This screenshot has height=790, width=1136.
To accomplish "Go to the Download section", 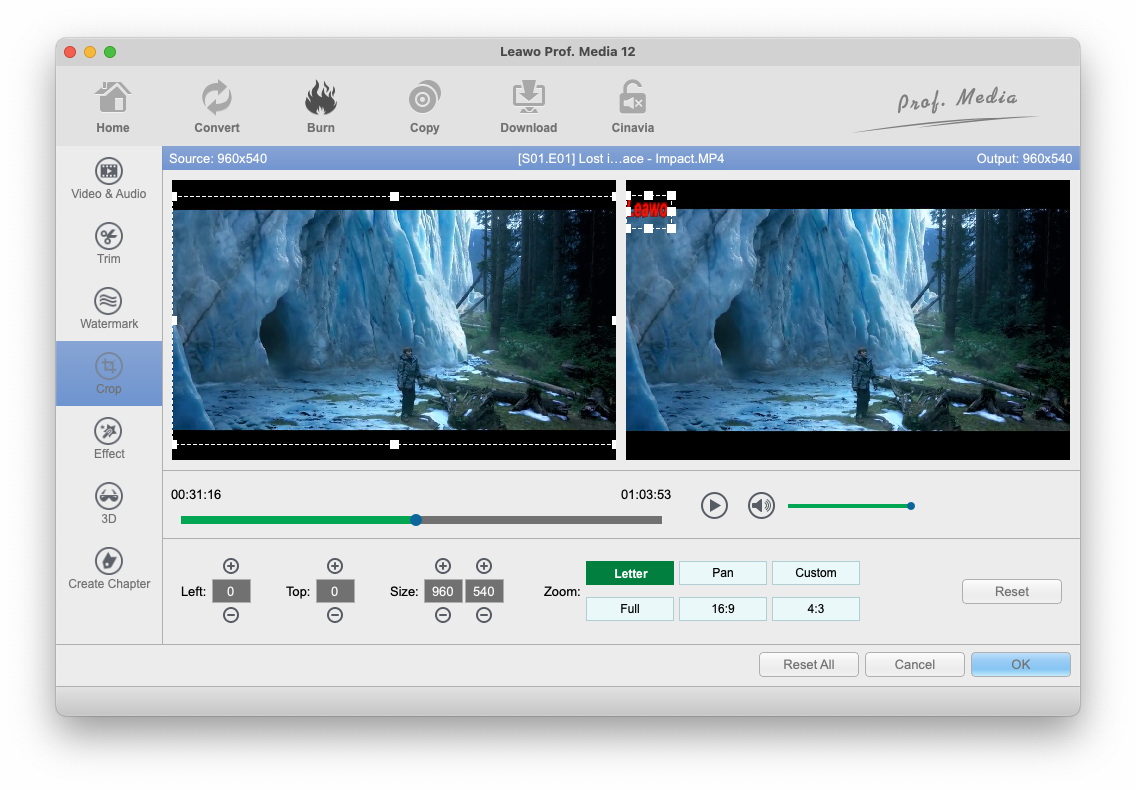I will tap(528, 108).
